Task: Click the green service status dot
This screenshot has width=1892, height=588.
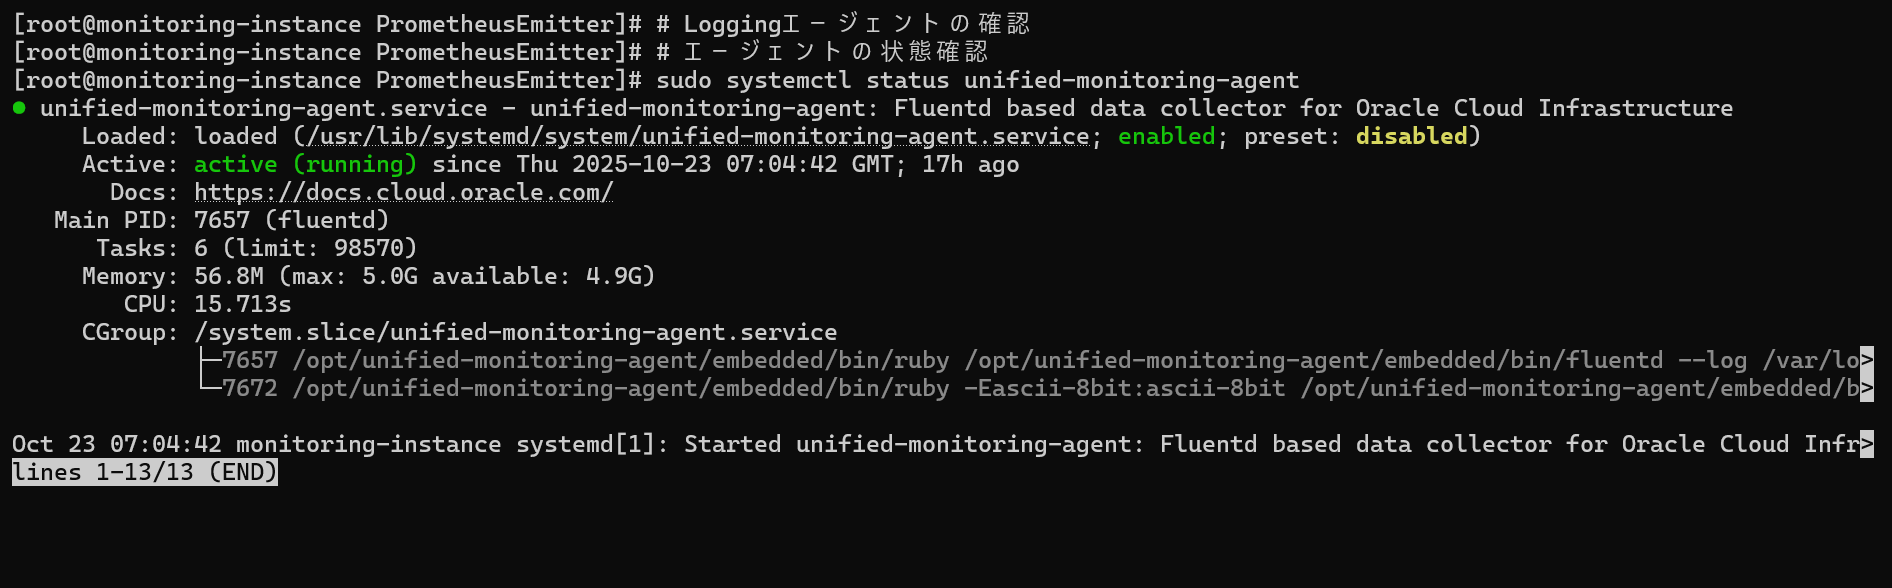Action: click(x=19, y=108)
